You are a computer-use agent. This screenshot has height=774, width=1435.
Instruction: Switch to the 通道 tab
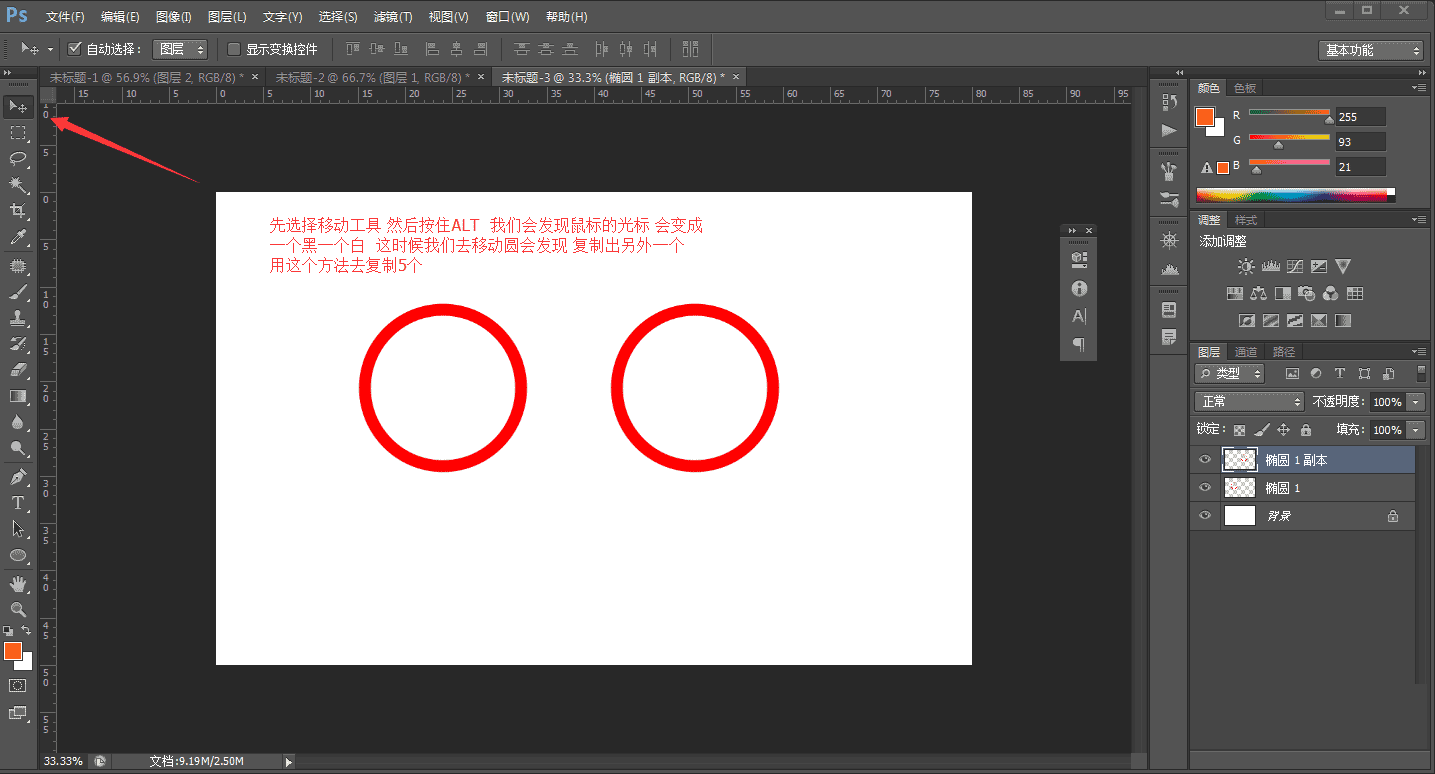(x=1245, y=351)
